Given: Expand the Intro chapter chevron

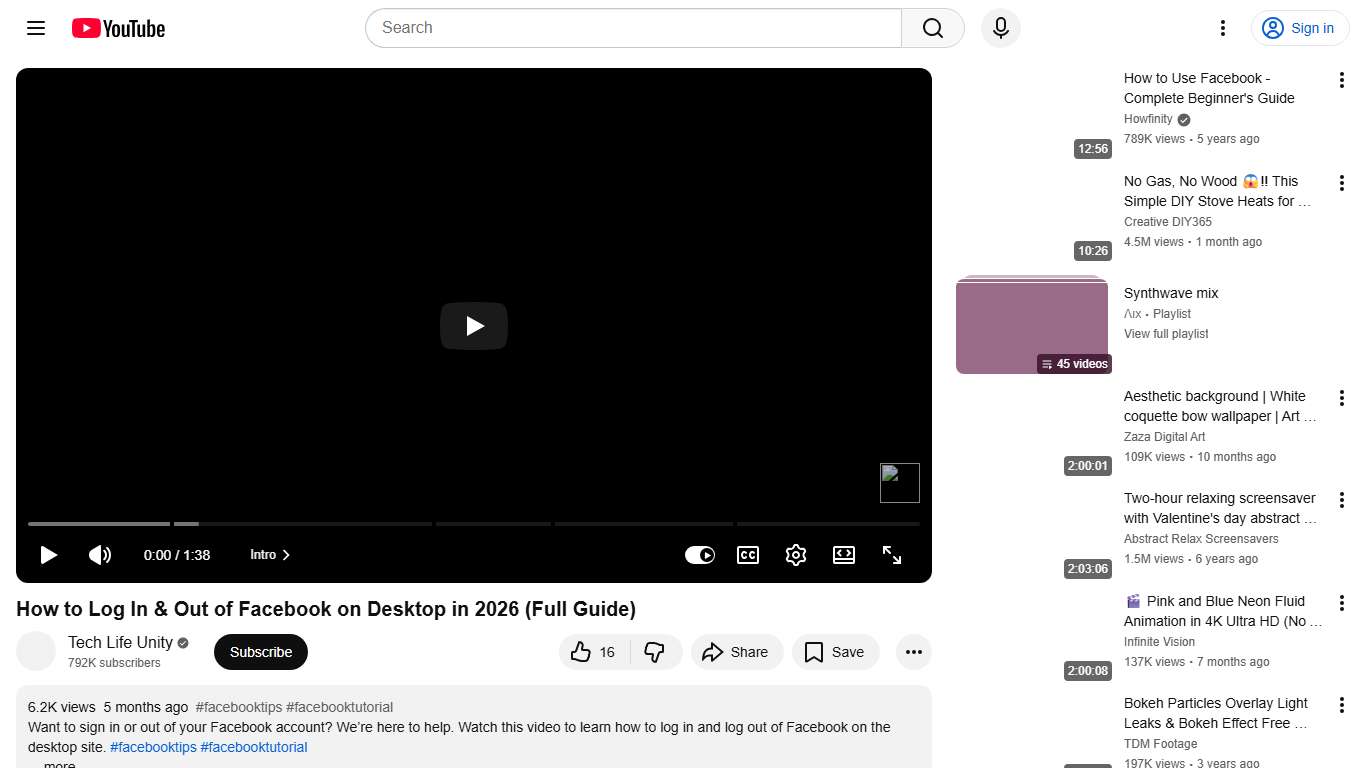Looking at the screenshot, I should click(x=286, y=554).
